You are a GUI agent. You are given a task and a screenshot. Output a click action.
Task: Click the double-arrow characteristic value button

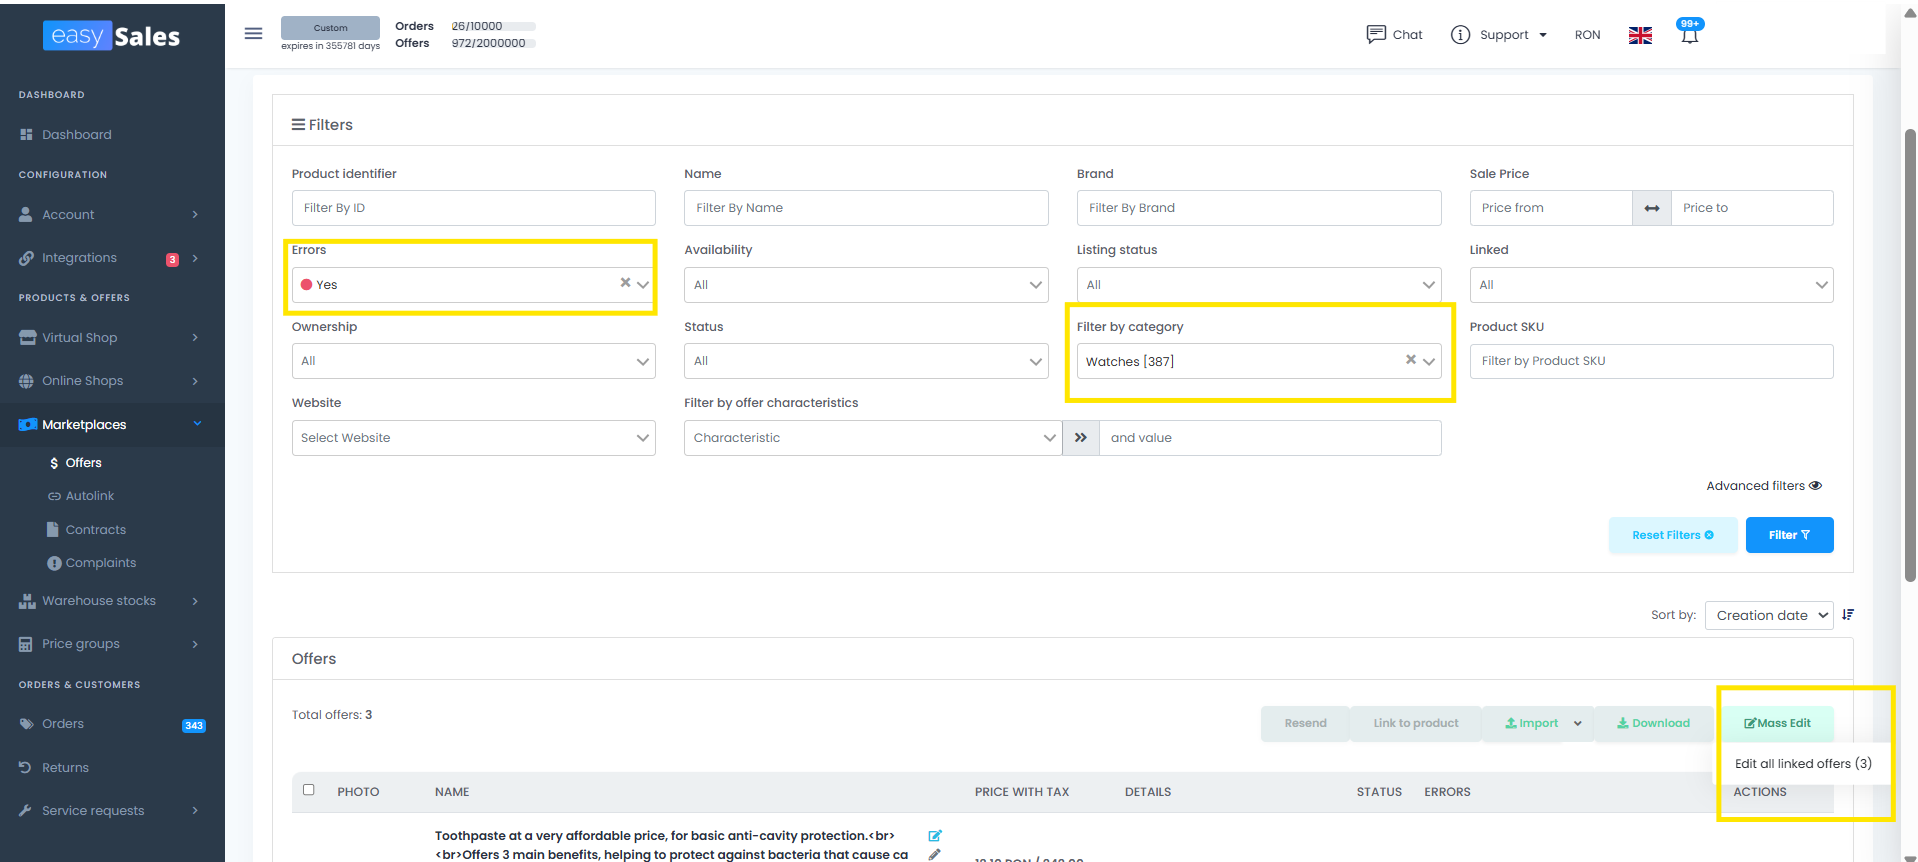(1081, 438)
